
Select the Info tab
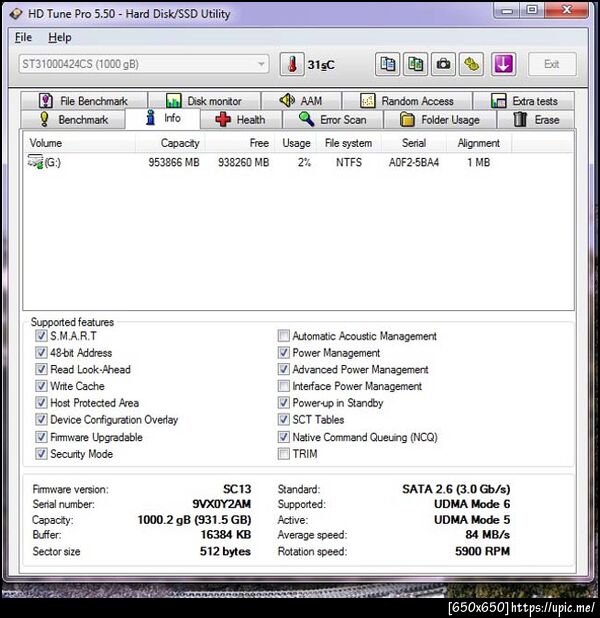point(163,118)
